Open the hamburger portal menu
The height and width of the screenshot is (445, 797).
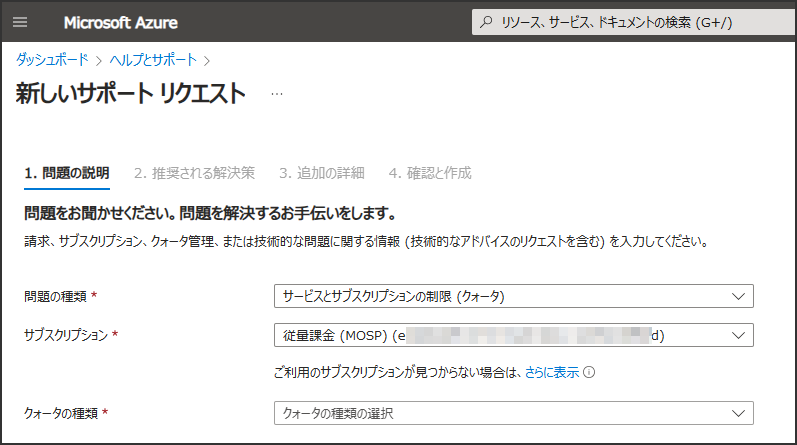pos(20,22)
